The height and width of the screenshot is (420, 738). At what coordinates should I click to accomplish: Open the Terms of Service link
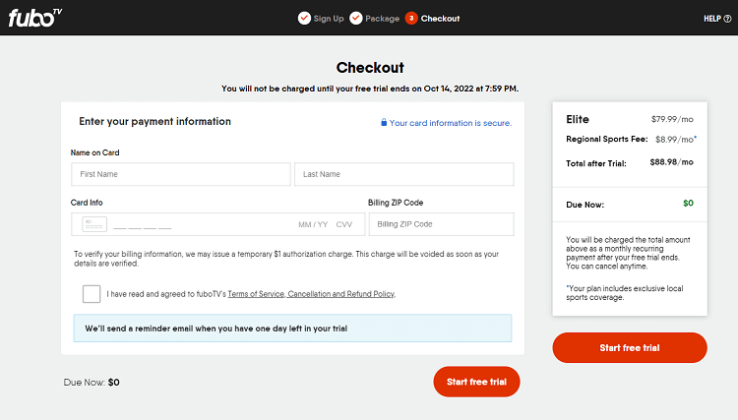[x=256, y=294]
